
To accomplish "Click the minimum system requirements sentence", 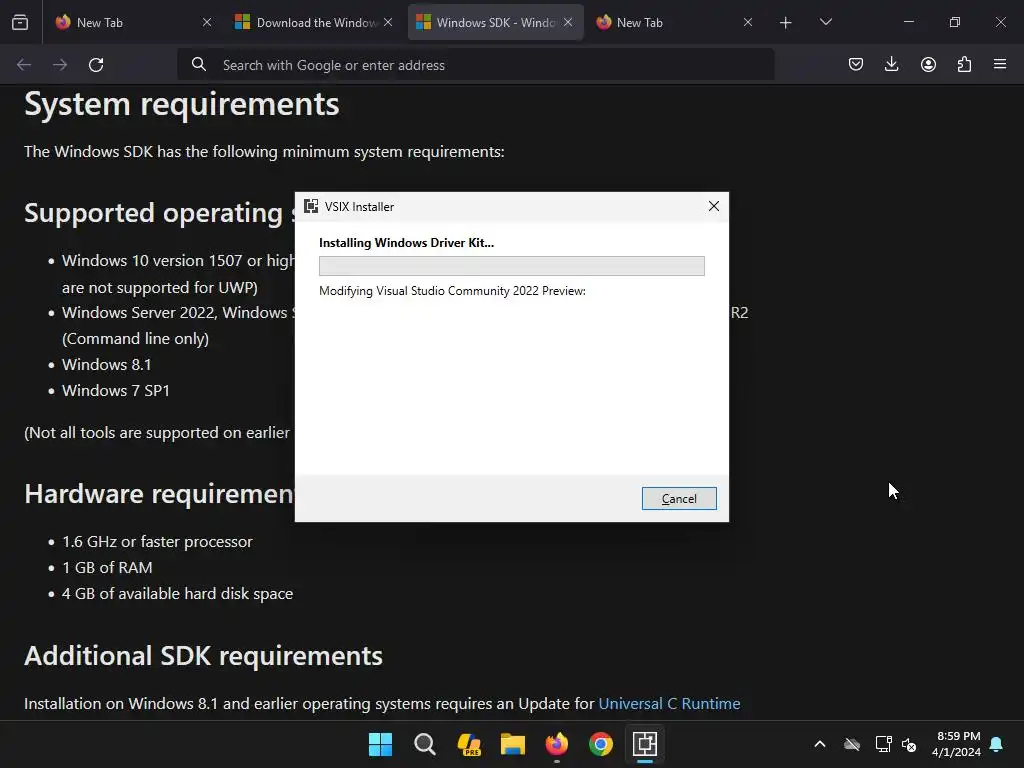I will [264, 152].
